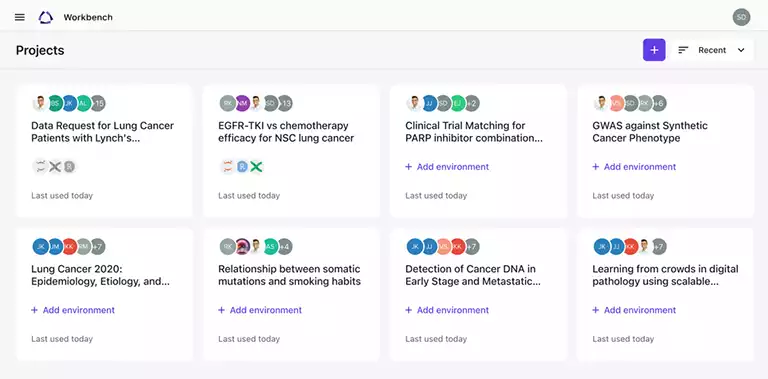
Task: Create a new project with purple plus button
Action: coord(654,50)
